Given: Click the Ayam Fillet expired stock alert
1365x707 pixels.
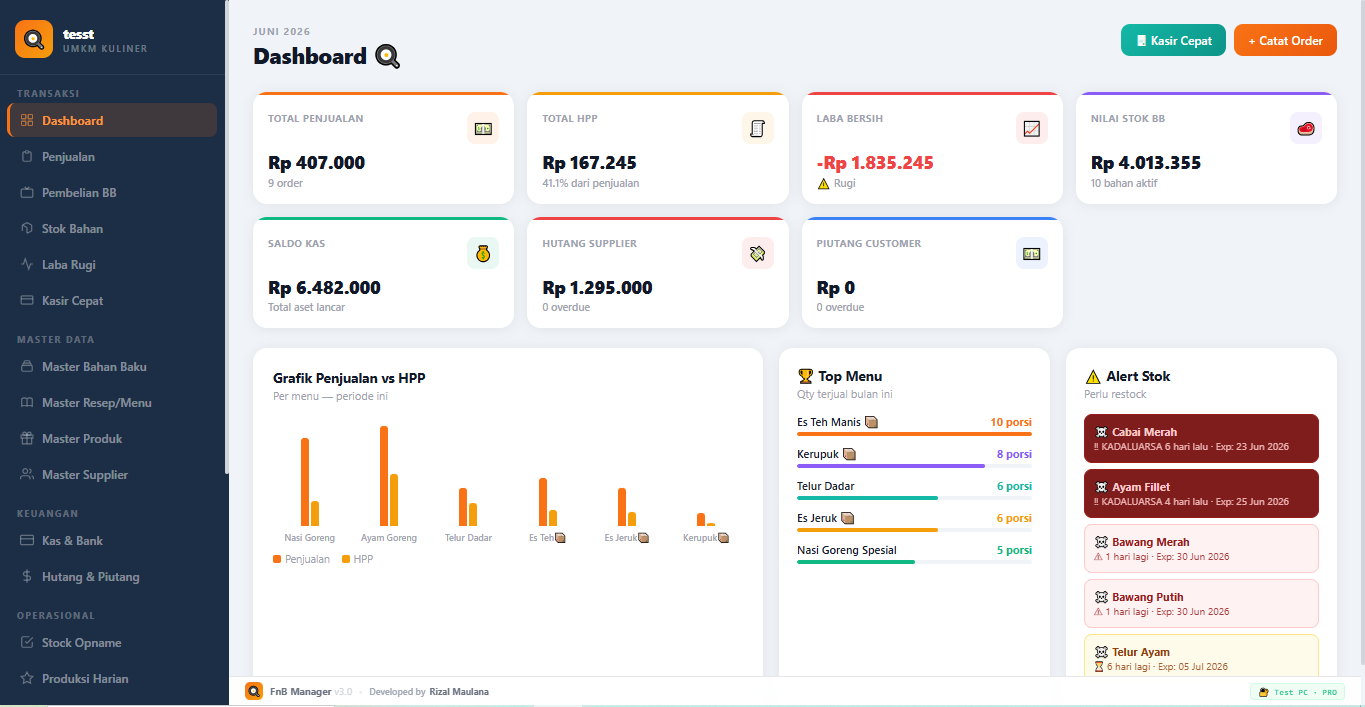Looking at the screenshot, I should coord(1201,493).
